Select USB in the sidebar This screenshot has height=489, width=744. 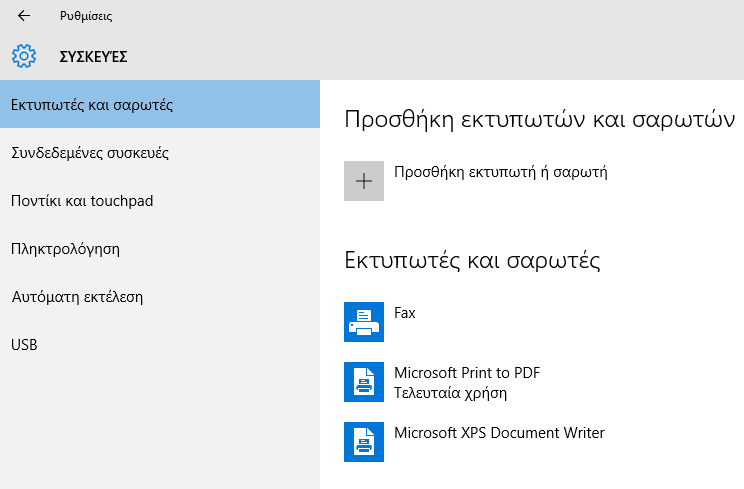(x=24, y=344)
